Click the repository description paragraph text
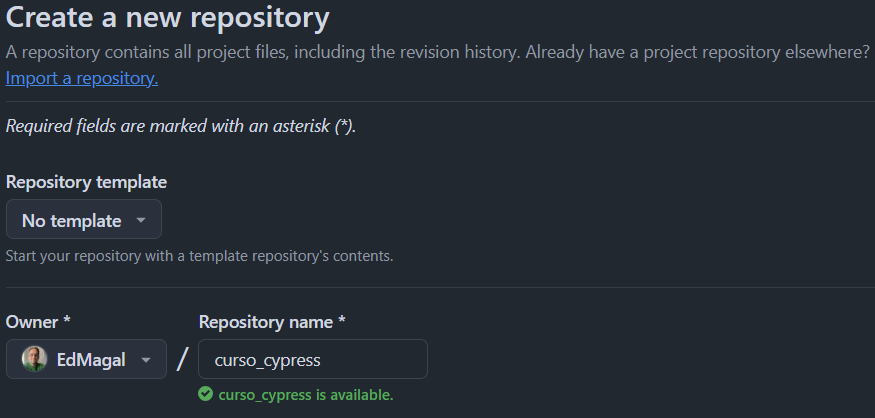Viewport: 875px width, 418px height. pyautogui.click(x=437, y=52)
